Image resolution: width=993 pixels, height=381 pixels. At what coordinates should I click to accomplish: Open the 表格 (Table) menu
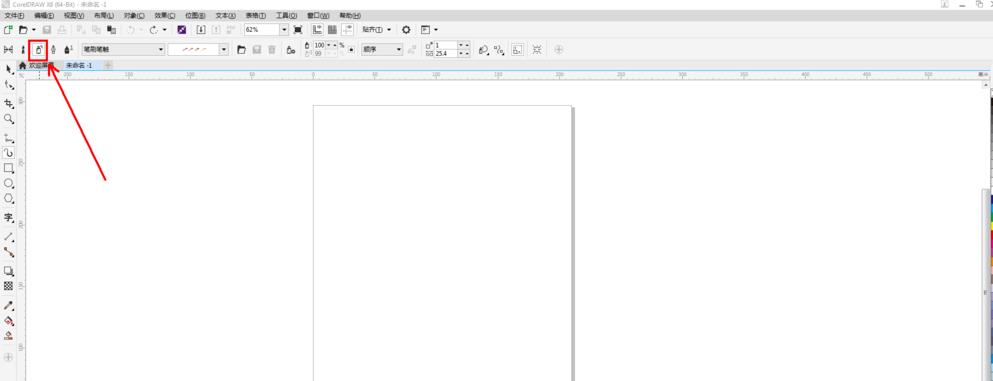point(256,15)
